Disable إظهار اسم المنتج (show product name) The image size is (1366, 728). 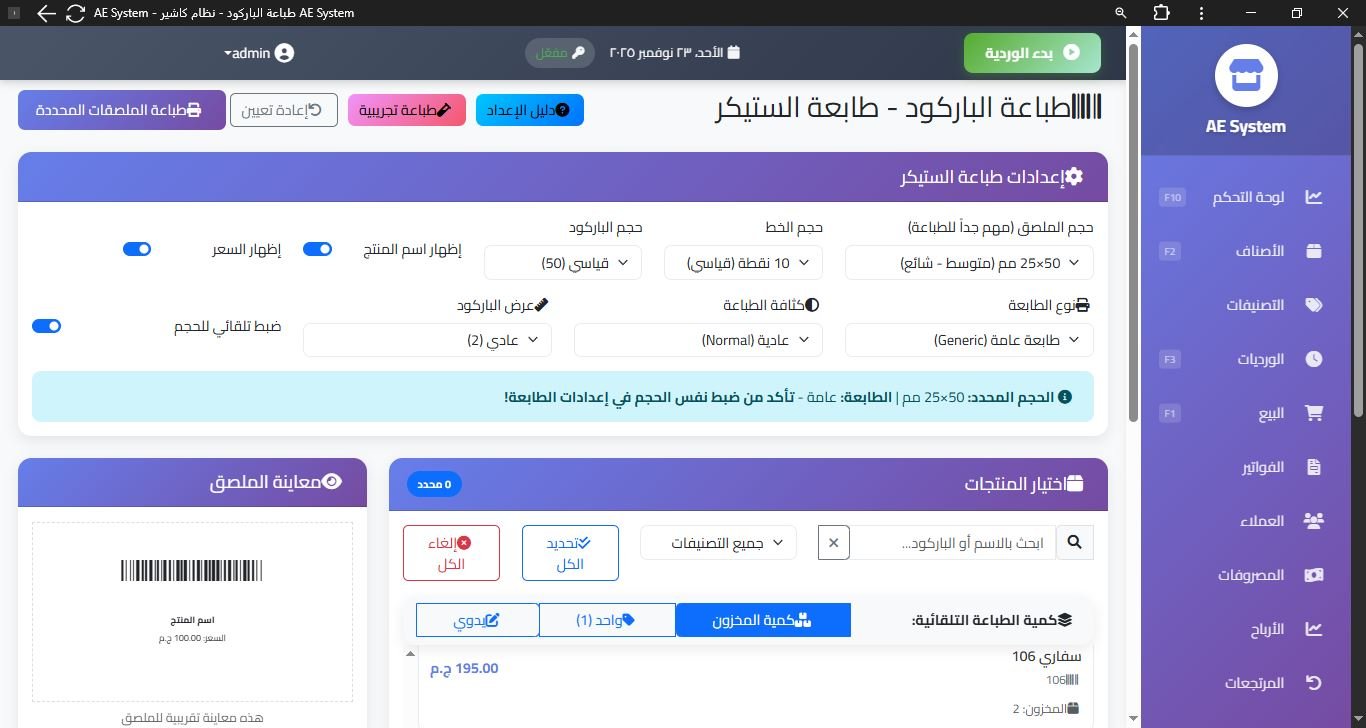[317, 249]
